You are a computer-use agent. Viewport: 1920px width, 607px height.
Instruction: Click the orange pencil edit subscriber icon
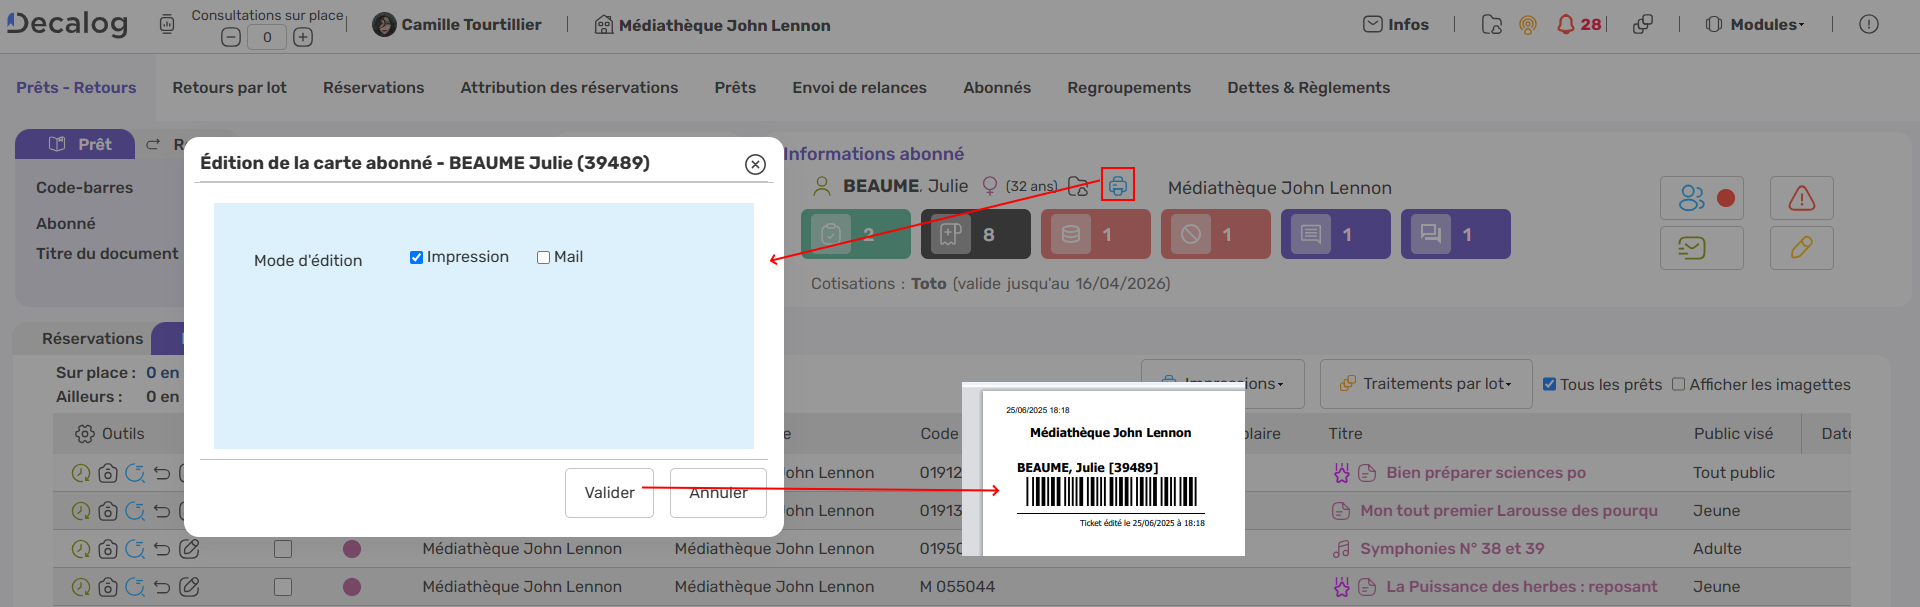click(1801, 248)
